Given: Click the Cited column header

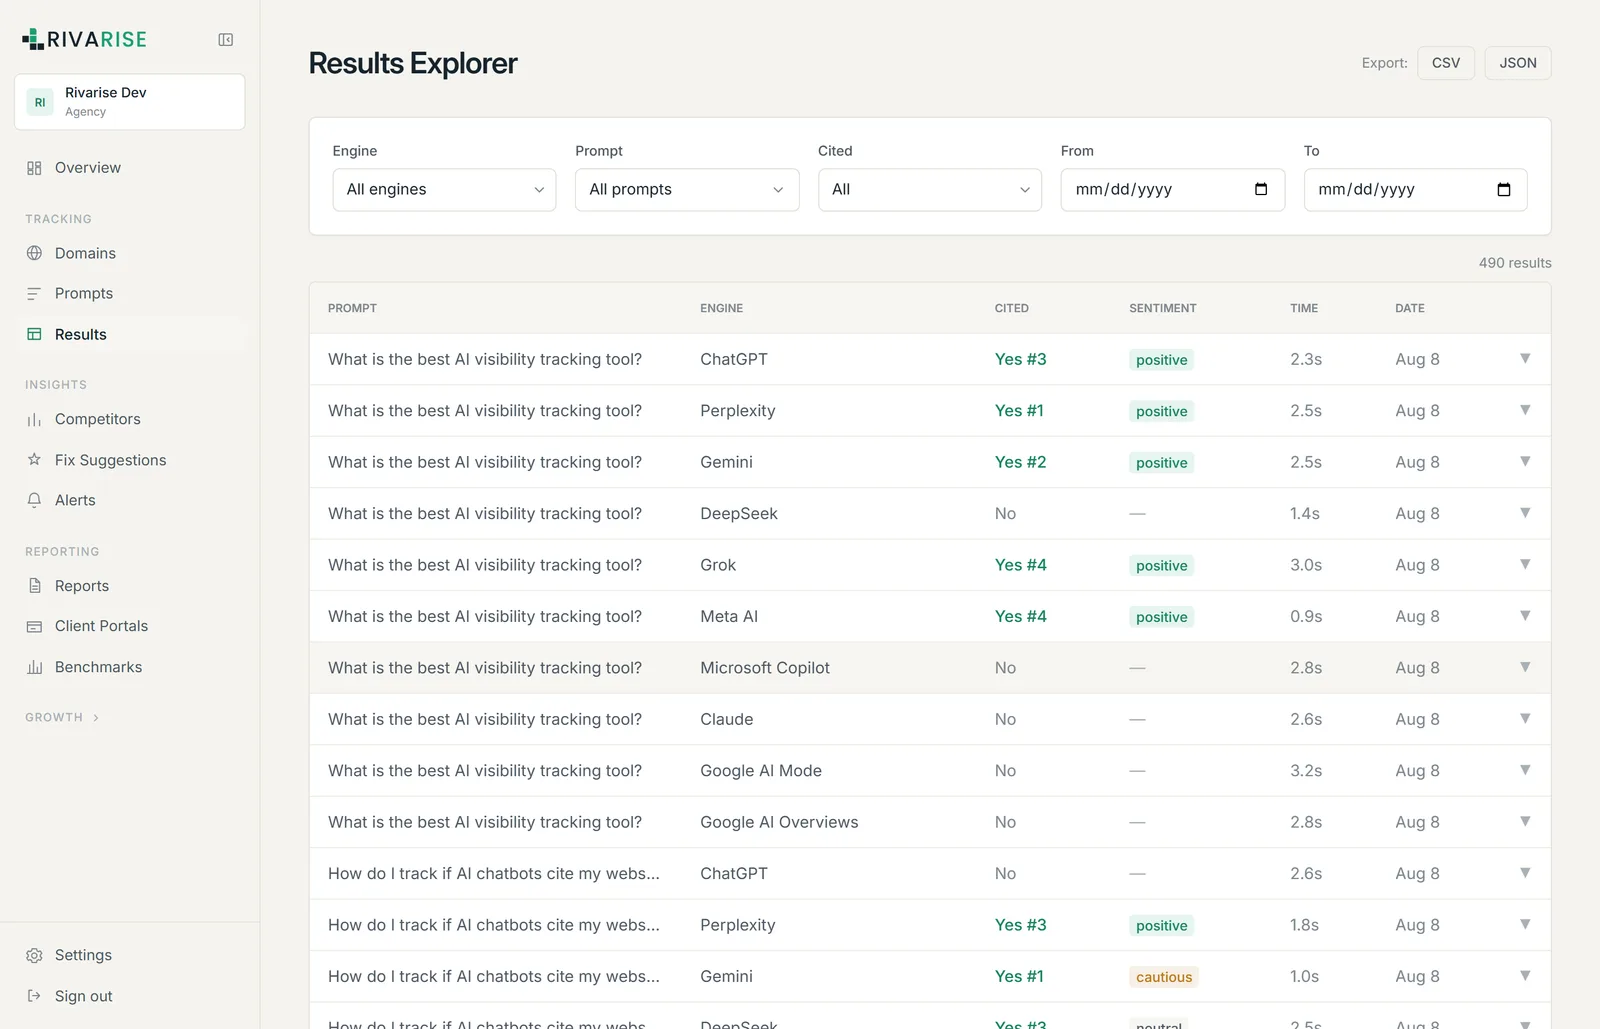Looking at the screenshot, I should coord(1011,308).
